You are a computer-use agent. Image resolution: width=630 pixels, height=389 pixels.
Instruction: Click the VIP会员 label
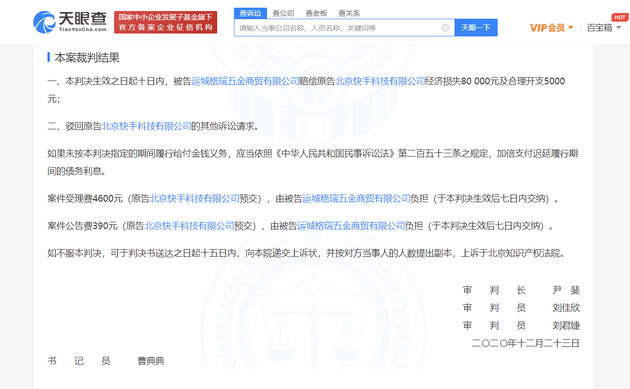click(547, 28)
